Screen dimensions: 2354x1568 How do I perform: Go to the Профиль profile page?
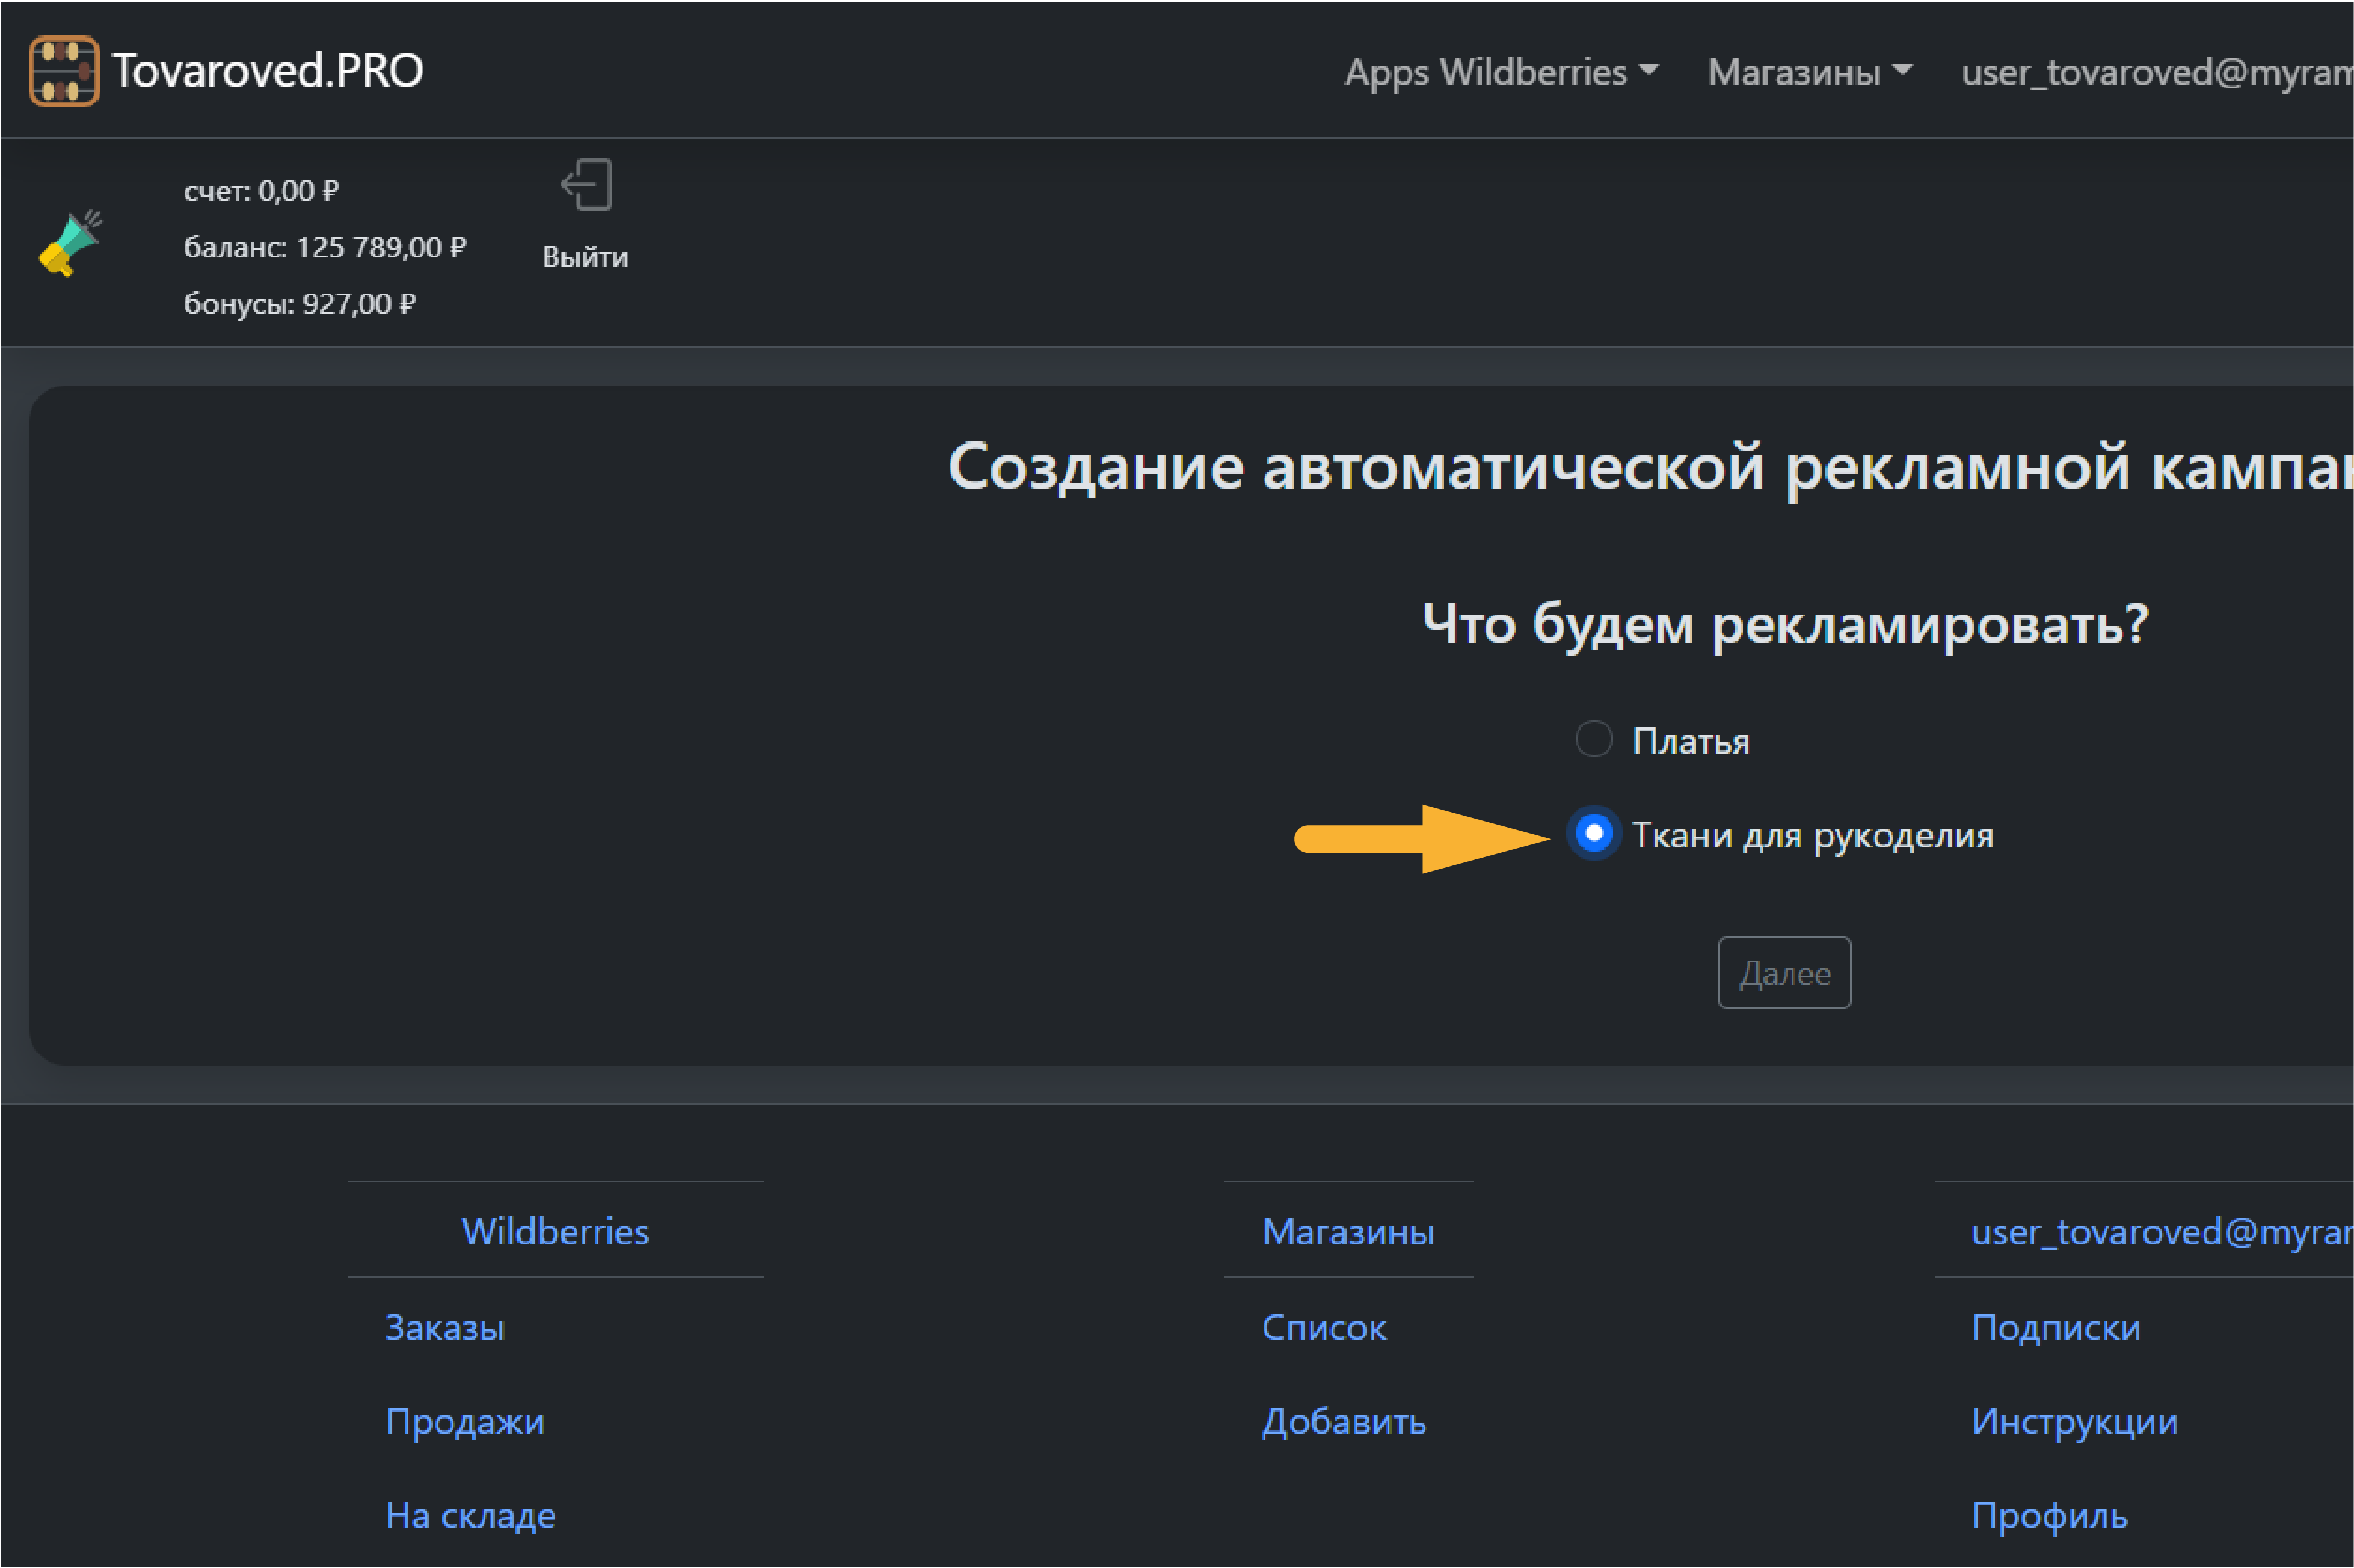[x=2051, y=1515]
